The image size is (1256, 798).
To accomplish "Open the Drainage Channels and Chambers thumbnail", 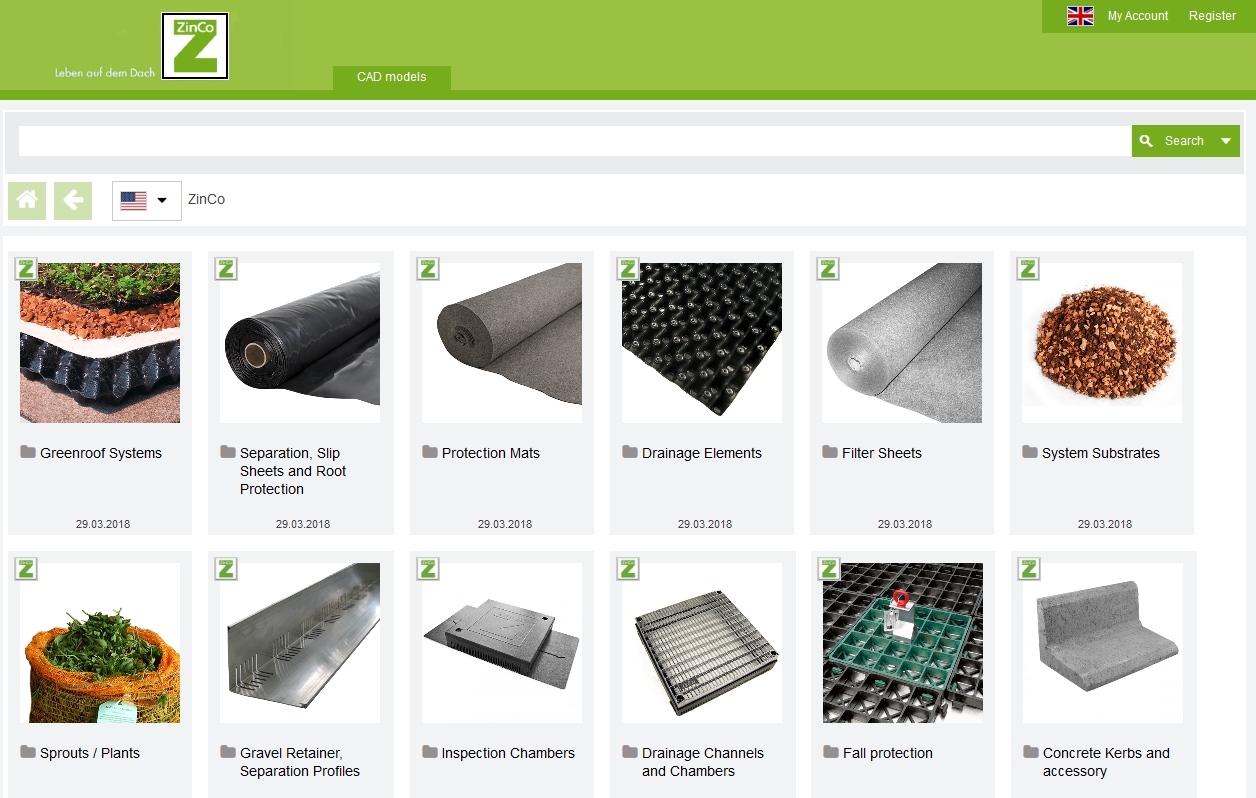I will point(702,643).
